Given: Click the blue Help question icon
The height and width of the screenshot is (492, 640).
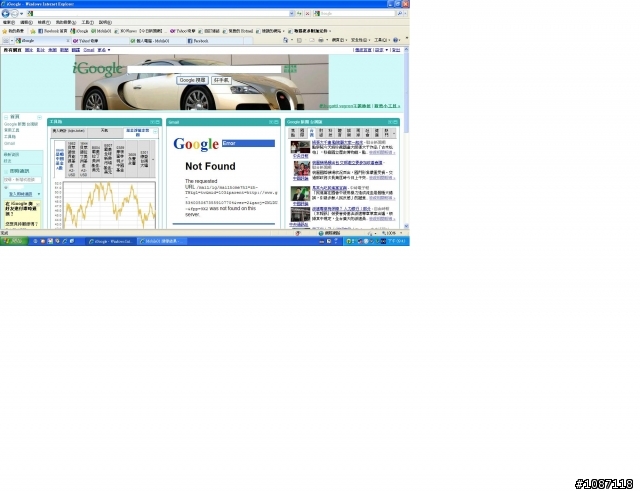Looking at the screenshot, I should click(x=395, y=40).
